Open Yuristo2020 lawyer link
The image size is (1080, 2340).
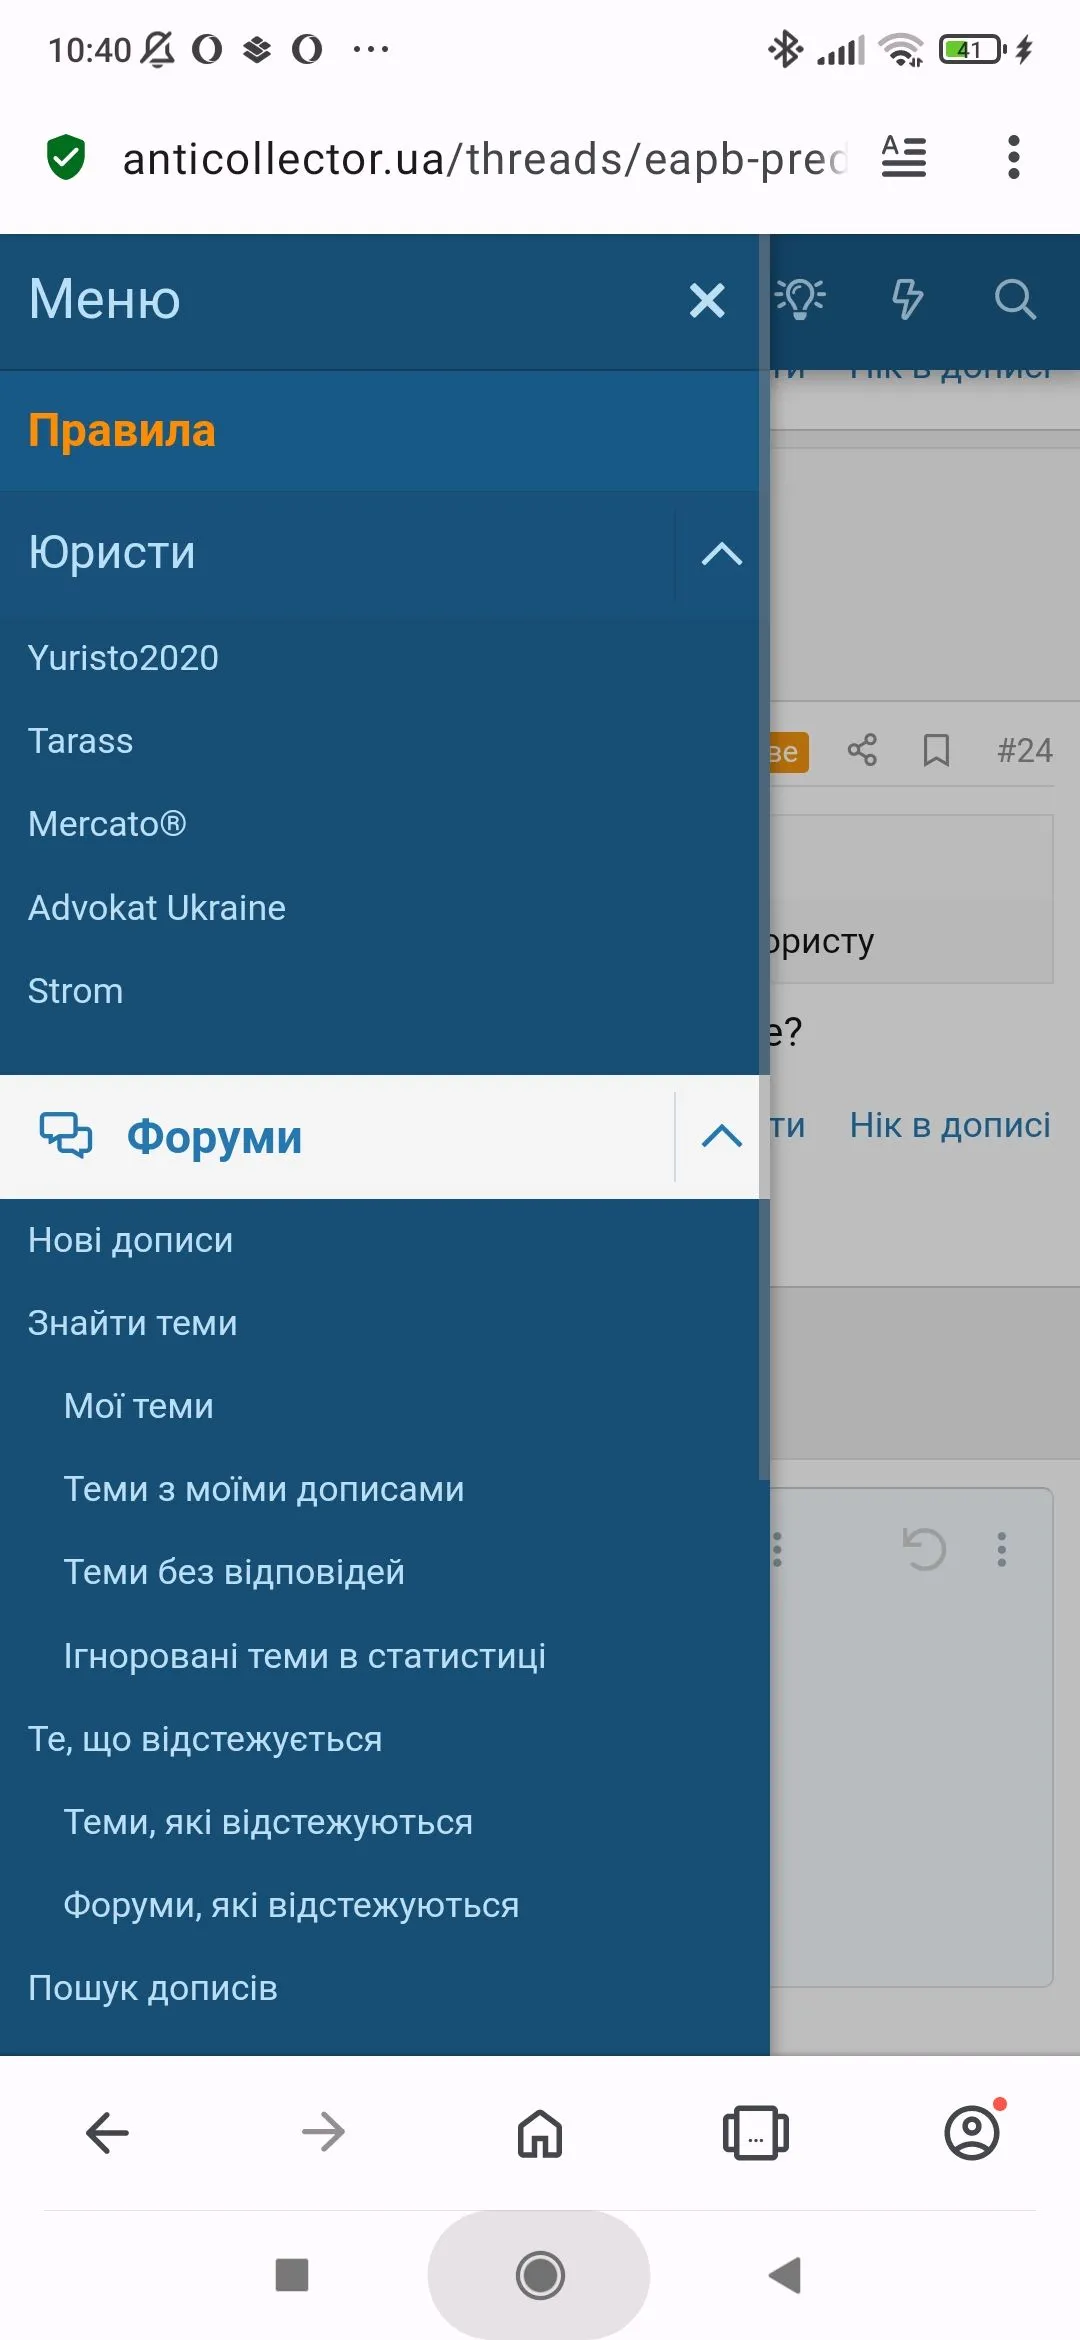tap(123, 658)
